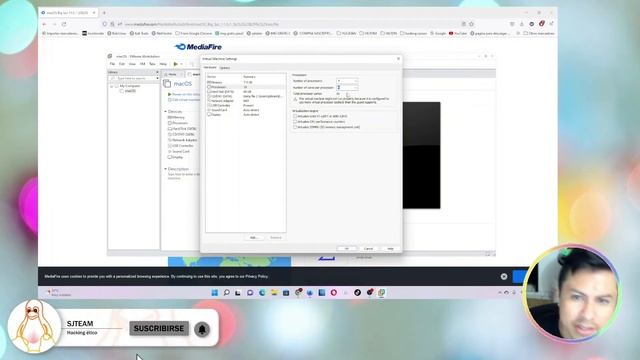Open the Number of cores per processor dropdown

[x=347, y=87]
